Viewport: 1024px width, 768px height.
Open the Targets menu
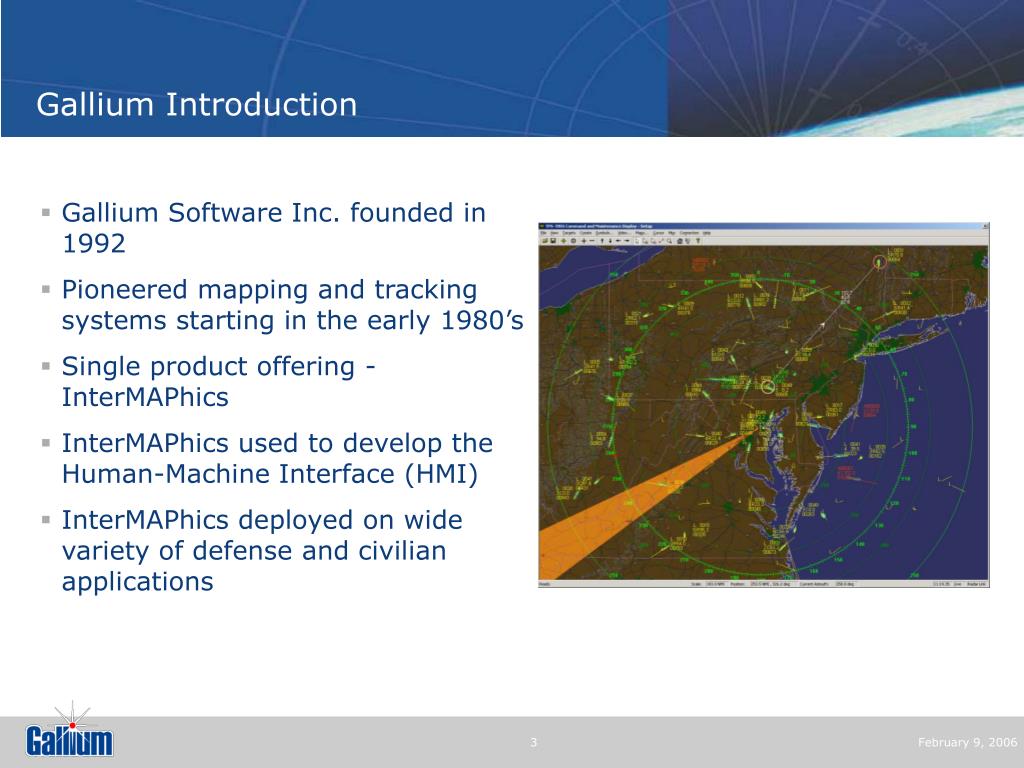pos(569,233)
